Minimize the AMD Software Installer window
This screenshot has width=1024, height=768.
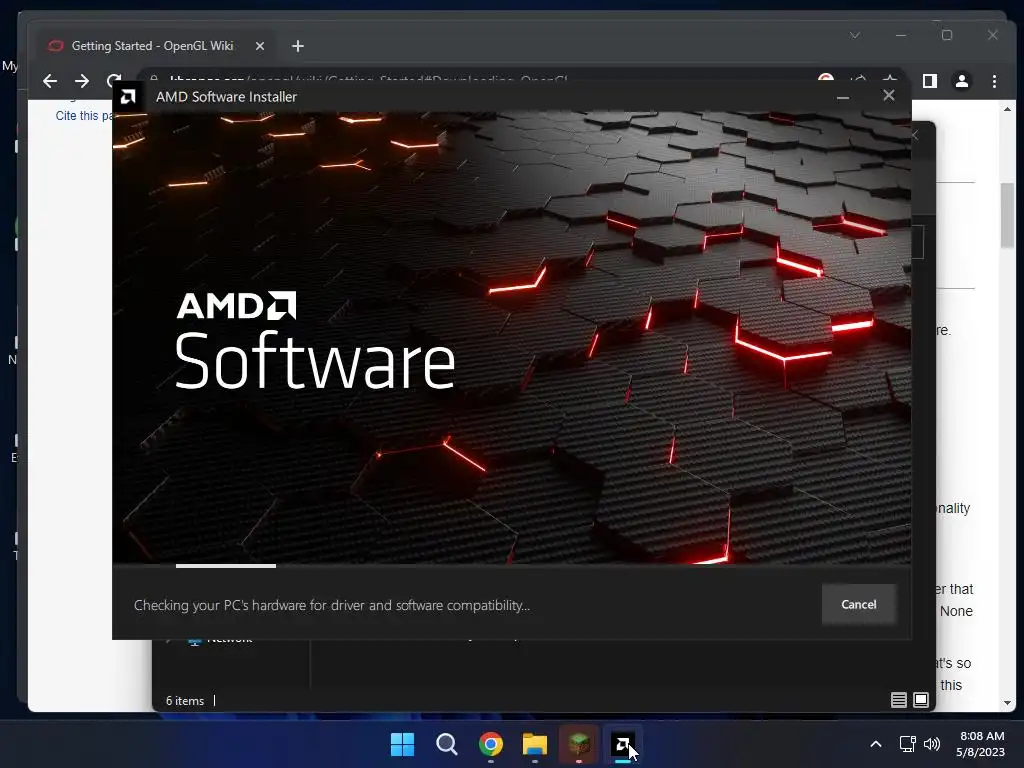(x=843, y=97)
